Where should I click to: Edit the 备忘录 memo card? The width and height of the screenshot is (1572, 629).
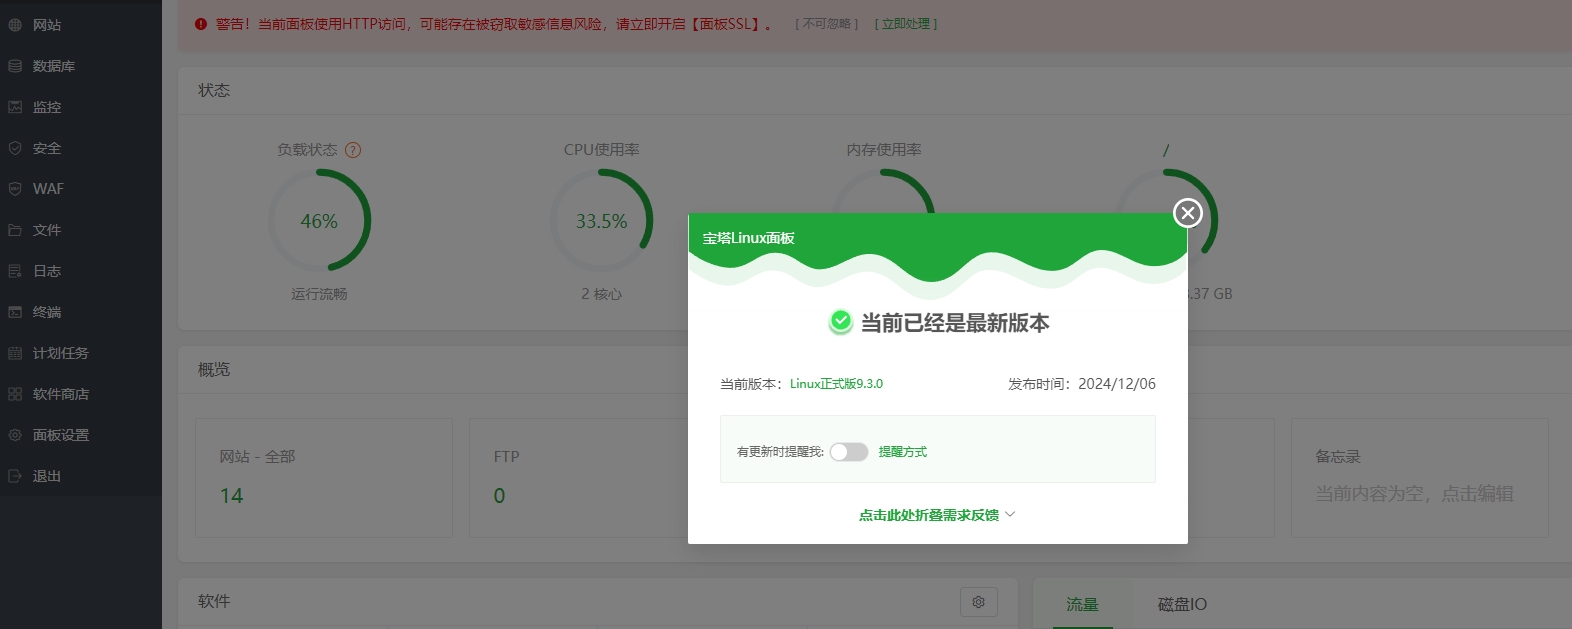point(1419,478)
